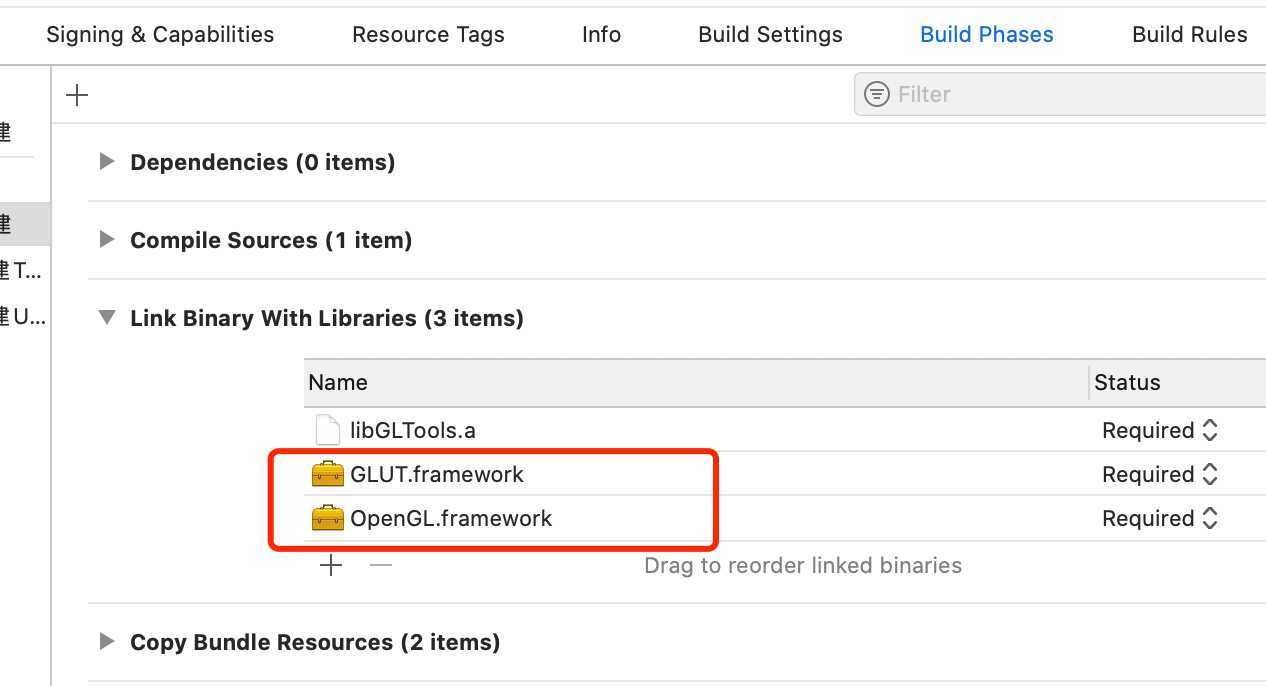The height and width of the screenshot is (686, 1266).
Task: Expand the Copy Bundle Resources section
Action: coord(107,642)
